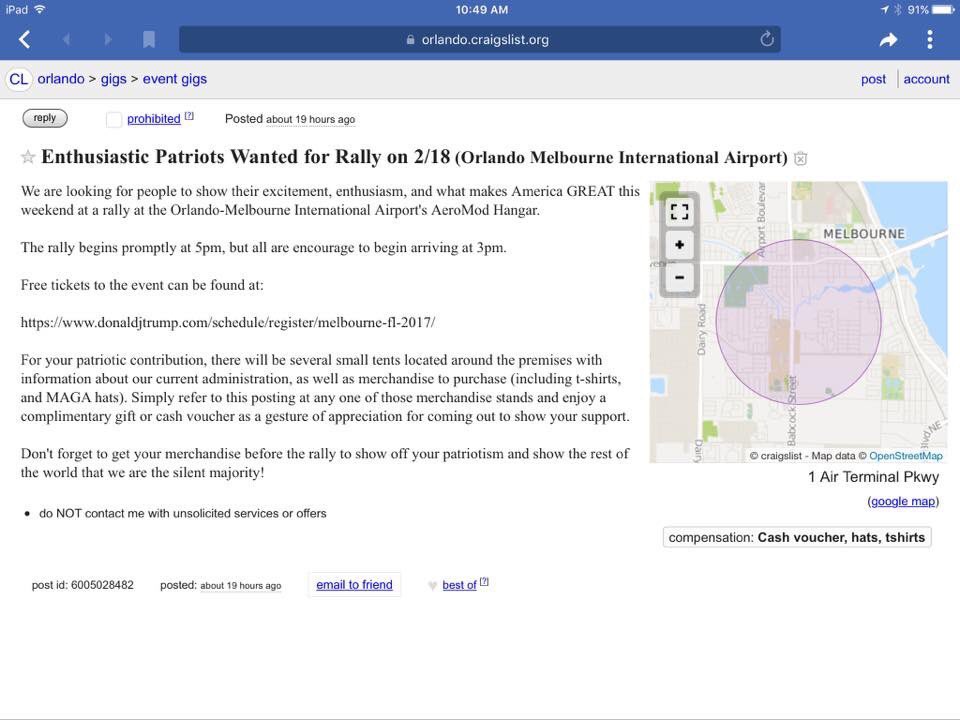
Task: Tap the donaldjtrump.com registration URL text
Action: coord(228,323)
